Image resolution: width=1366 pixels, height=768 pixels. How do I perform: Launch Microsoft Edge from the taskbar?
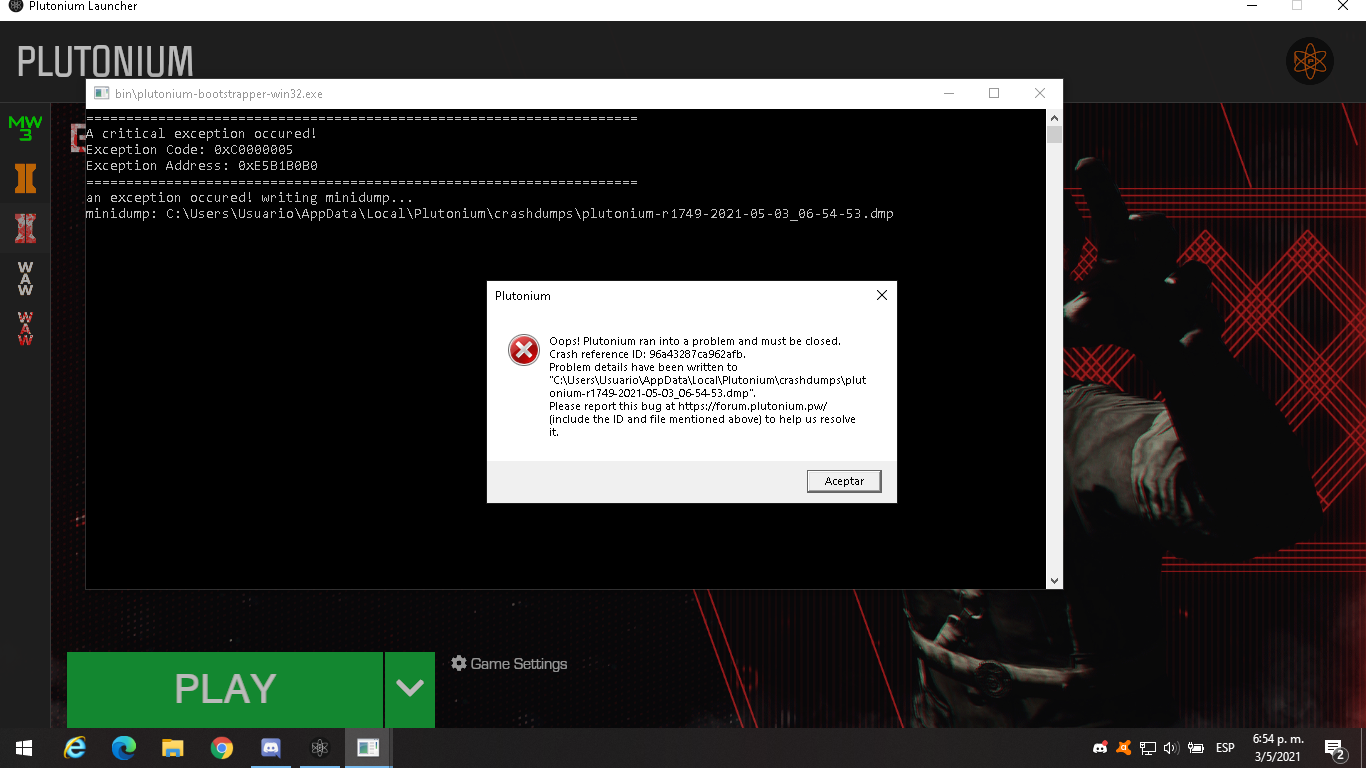(124, 748)
